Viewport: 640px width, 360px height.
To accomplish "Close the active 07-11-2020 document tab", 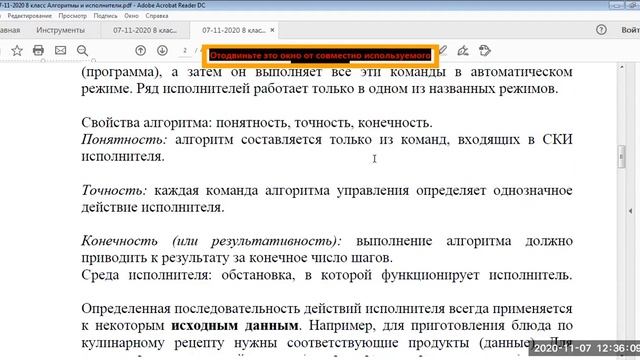I will click(272, 30).
